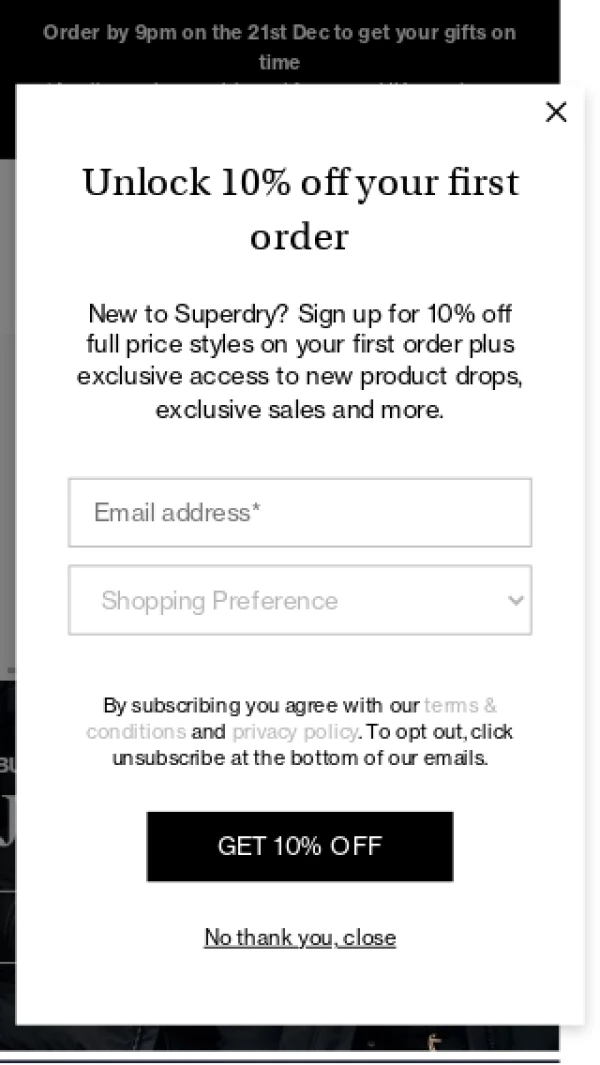
Task: Click the Email address input field
Action: 300,513
